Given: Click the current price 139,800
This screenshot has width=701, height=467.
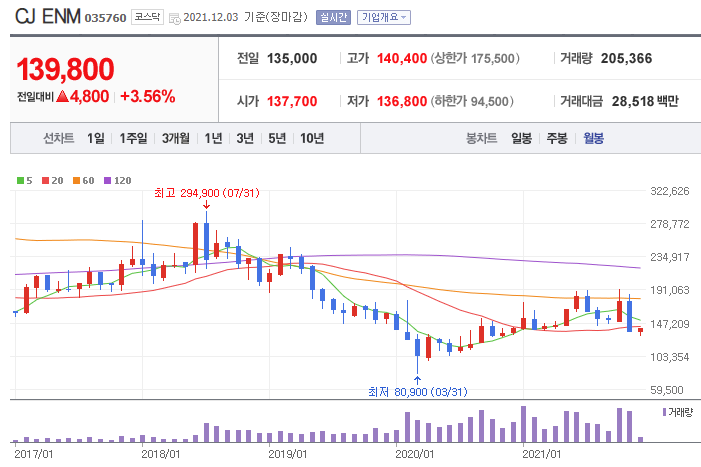Looking at the screenshot, I should pyautogui.click(x=65, y=69).
